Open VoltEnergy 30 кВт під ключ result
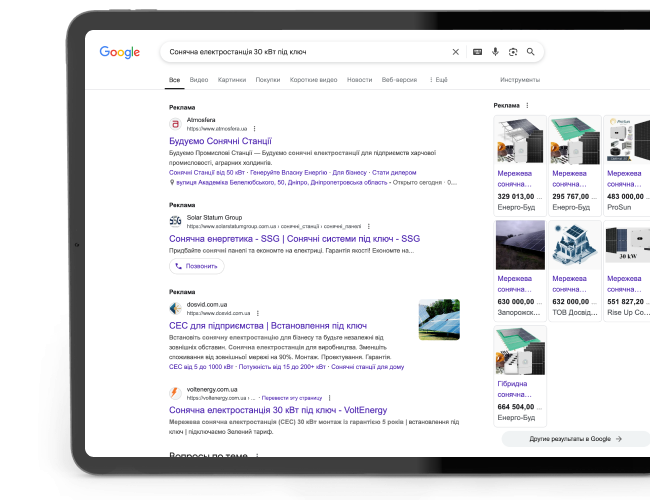 pyautogui.click(x=278, y=410)
